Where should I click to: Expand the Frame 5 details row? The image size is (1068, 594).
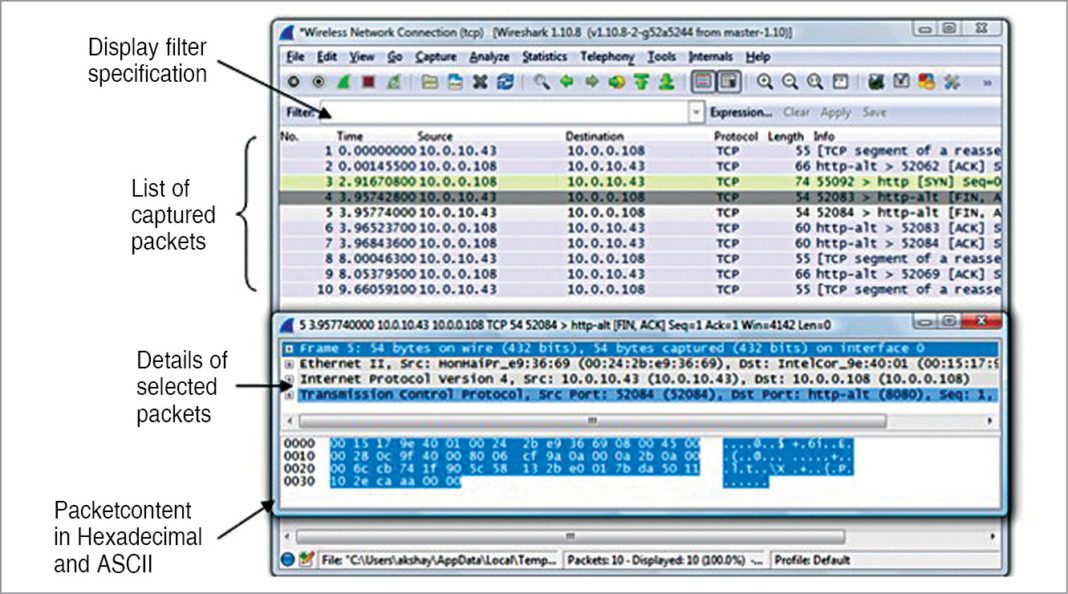point(289,349)
